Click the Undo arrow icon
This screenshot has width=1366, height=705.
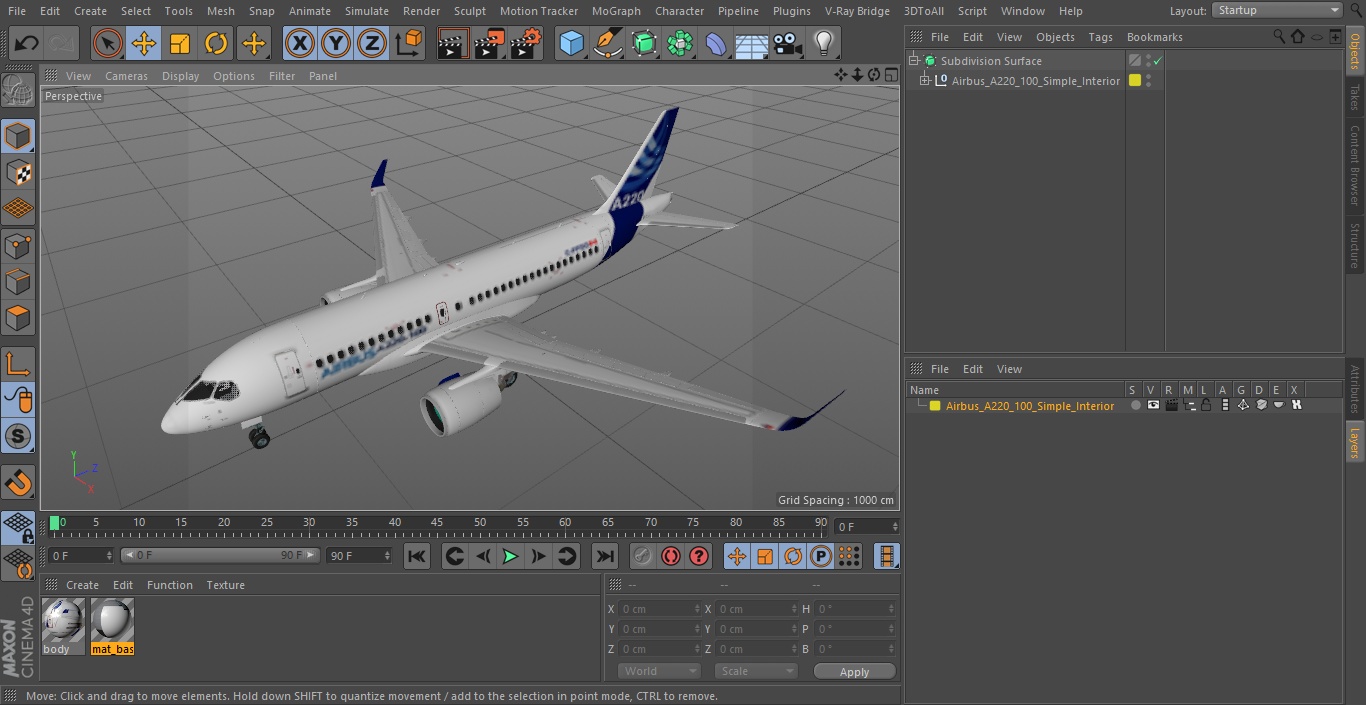coord(27,43)
